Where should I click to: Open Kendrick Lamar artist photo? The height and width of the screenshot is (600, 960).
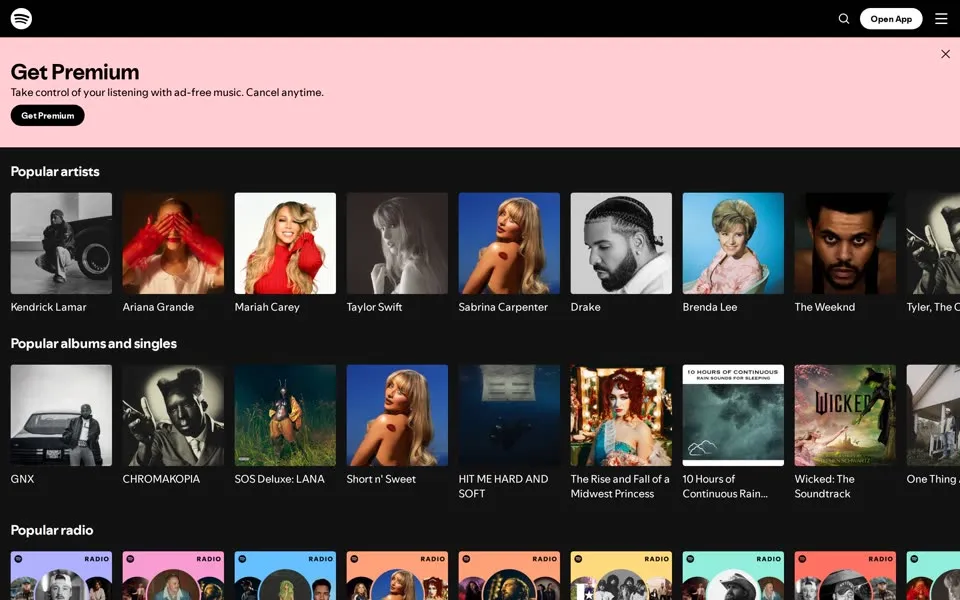point(61,243)
